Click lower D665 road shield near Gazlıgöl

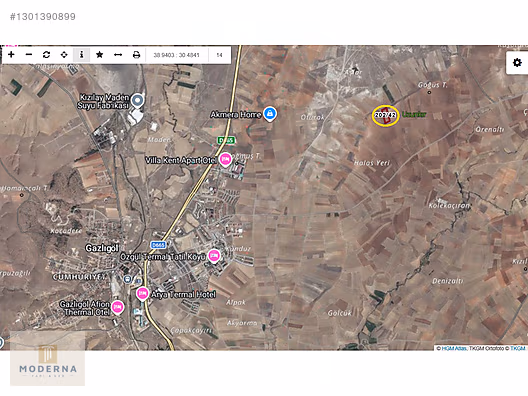tap(158, 245)
